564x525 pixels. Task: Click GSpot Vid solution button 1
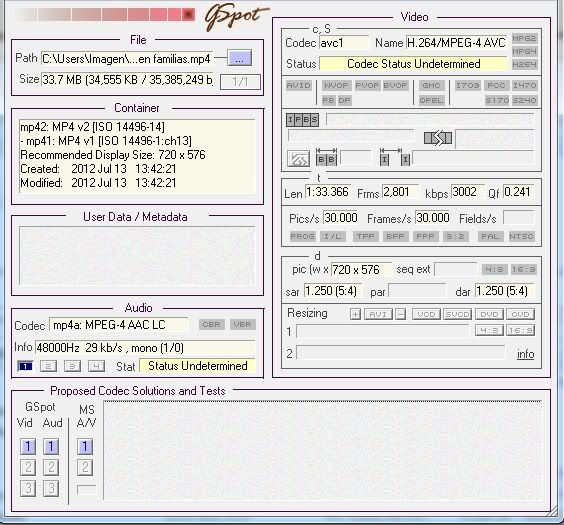click(28, 447)
